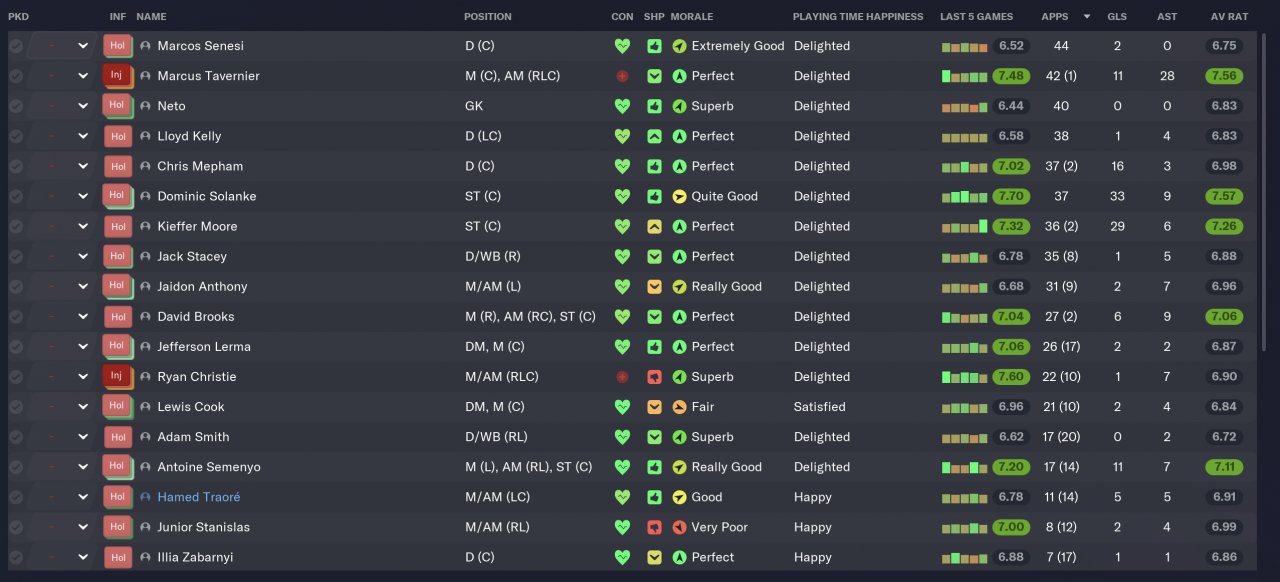Open Jack Stacey's player name link
Image resolution: width=1280 pixels, height=582 pixels.
point(192,257)
